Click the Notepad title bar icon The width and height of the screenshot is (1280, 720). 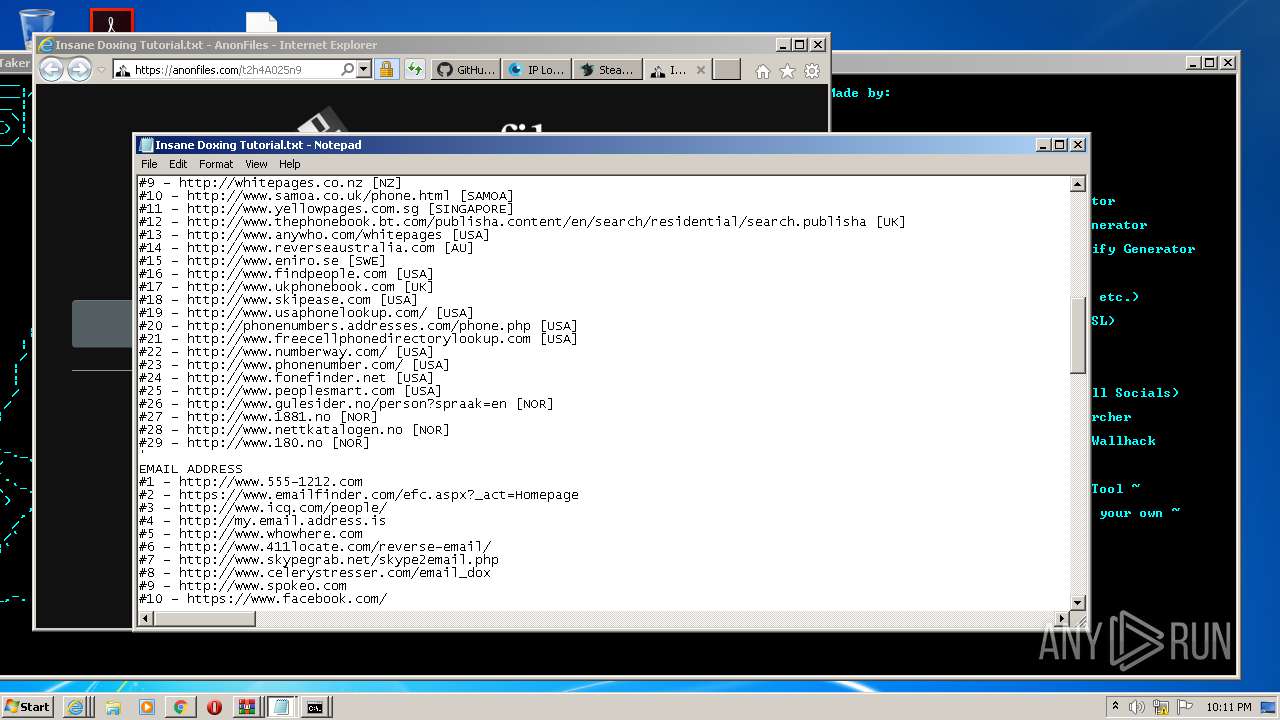[146, 145]
